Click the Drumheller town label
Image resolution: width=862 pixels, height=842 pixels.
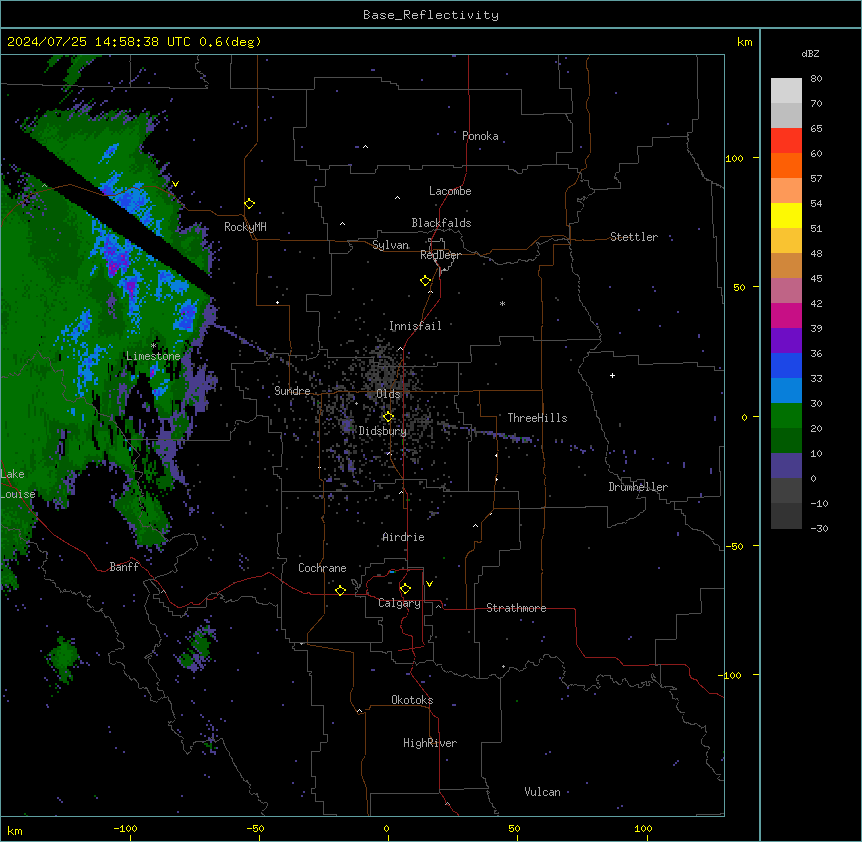tap(638, 487)
